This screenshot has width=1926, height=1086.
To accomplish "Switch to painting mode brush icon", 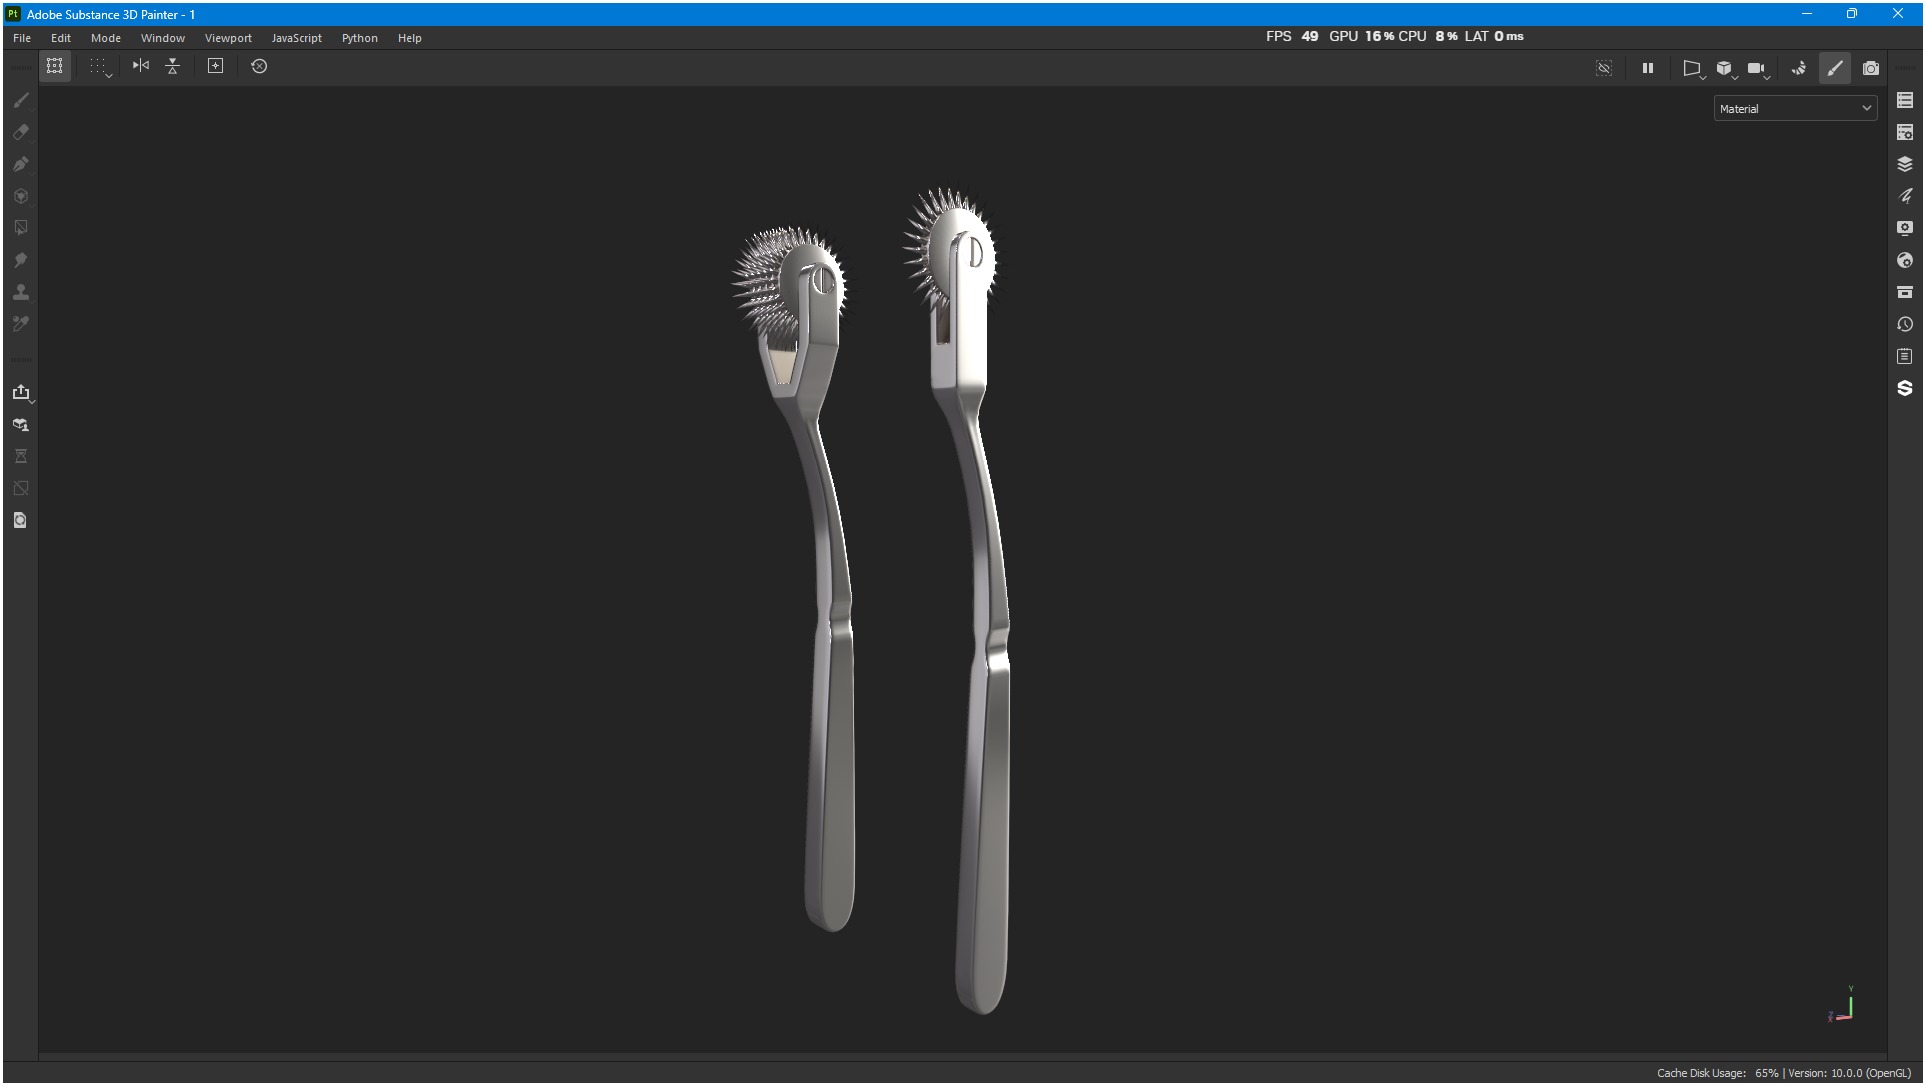I will (1835, 68).
